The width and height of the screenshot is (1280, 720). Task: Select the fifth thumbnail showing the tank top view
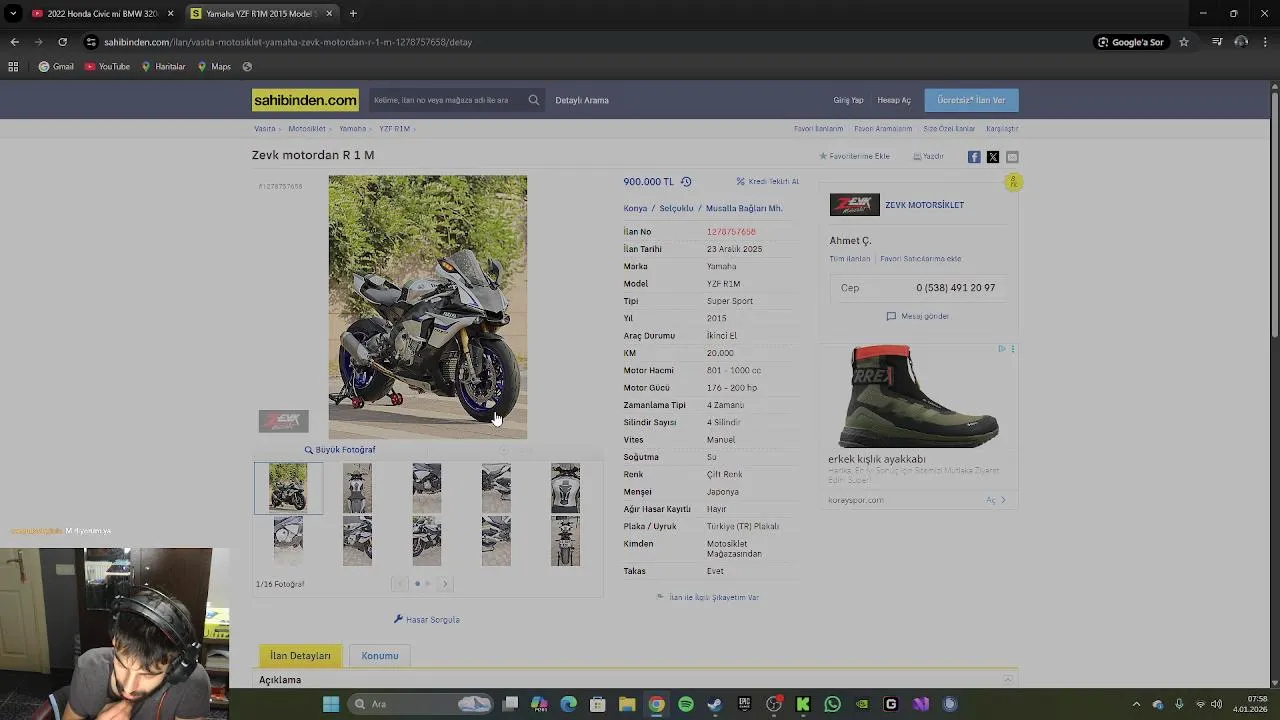pos(565,488)
